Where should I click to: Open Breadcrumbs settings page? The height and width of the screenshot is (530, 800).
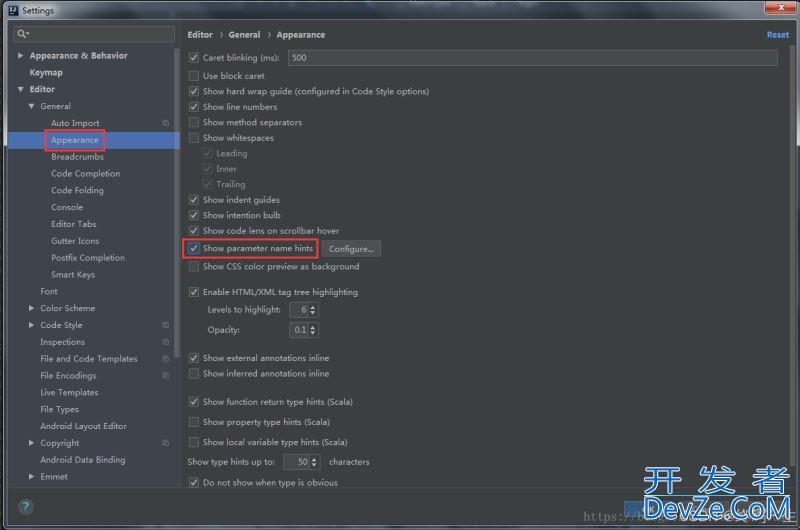[77, 157]
